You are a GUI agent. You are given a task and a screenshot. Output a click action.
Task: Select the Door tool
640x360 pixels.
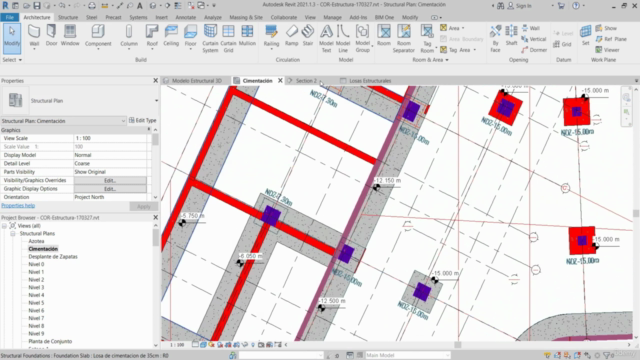coord(51,35)
